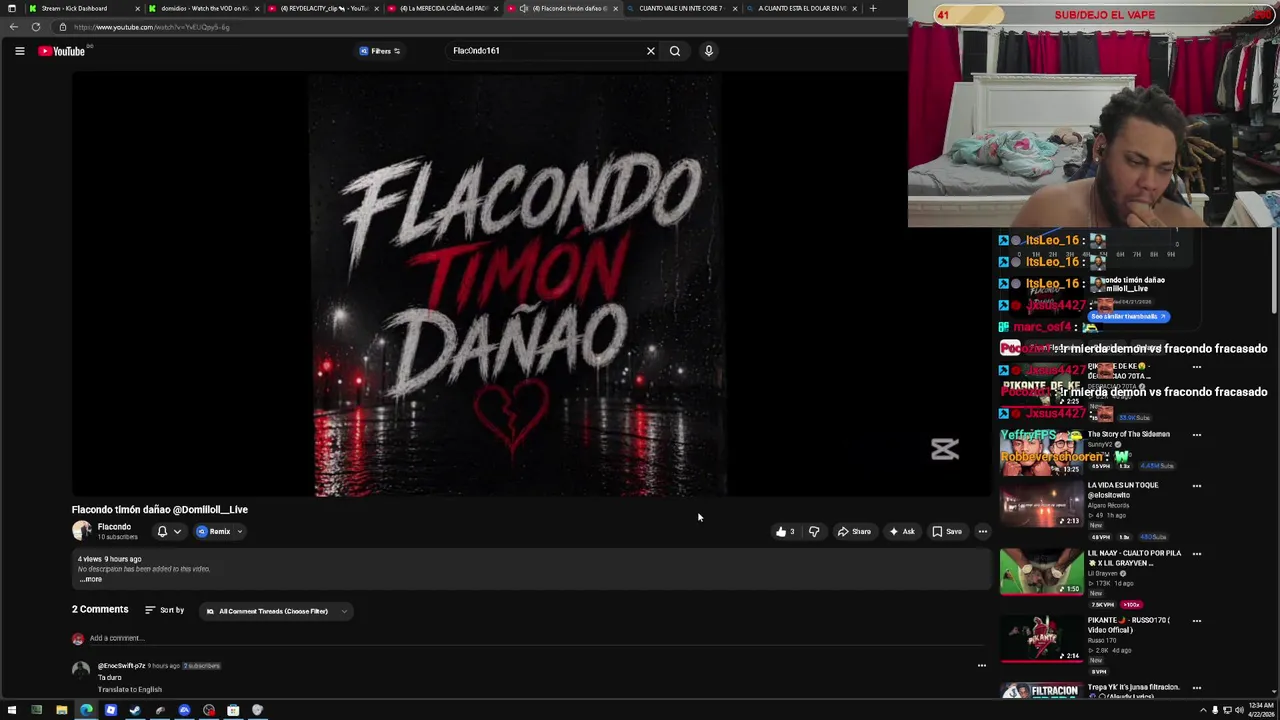This screenshot has height=720, width=1280.
Task: Expand description with ...more
Action: (90, 579)
